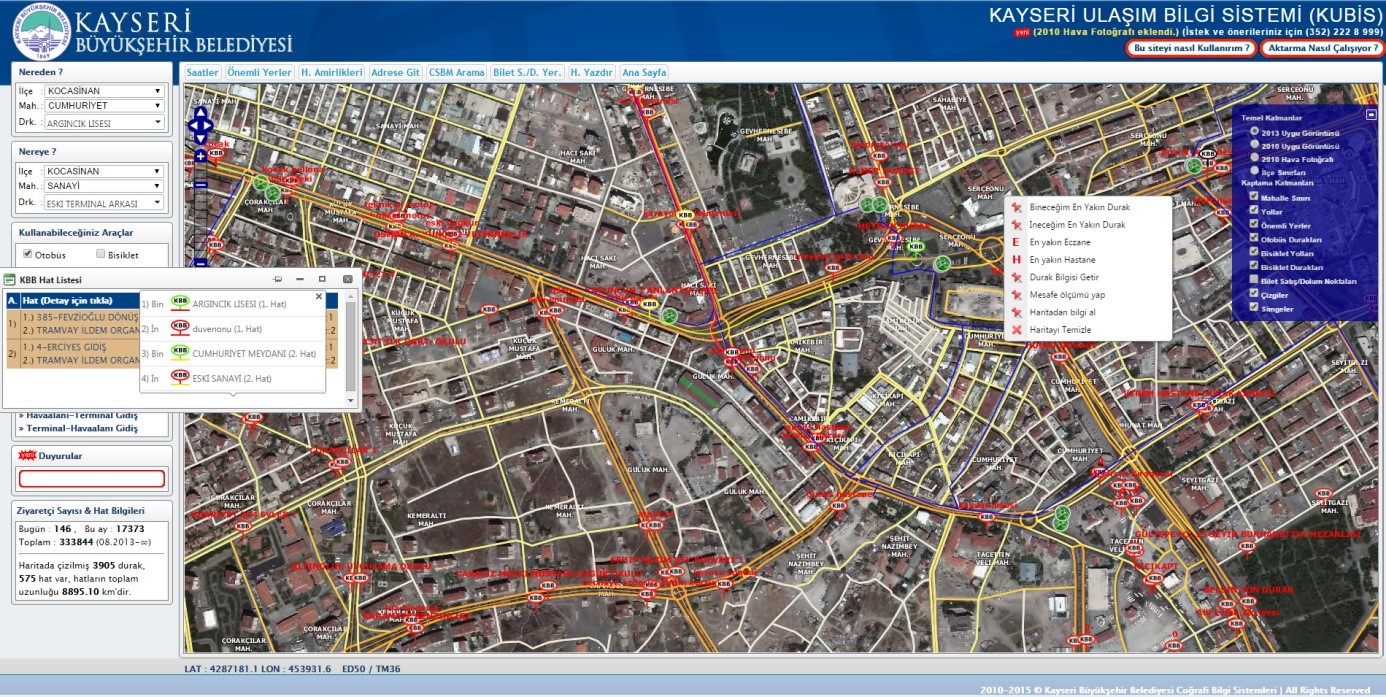Click the KBB stop icon next to duvenonu
1386x697 pixels.
pyautogui.click(x=180, y=329)
